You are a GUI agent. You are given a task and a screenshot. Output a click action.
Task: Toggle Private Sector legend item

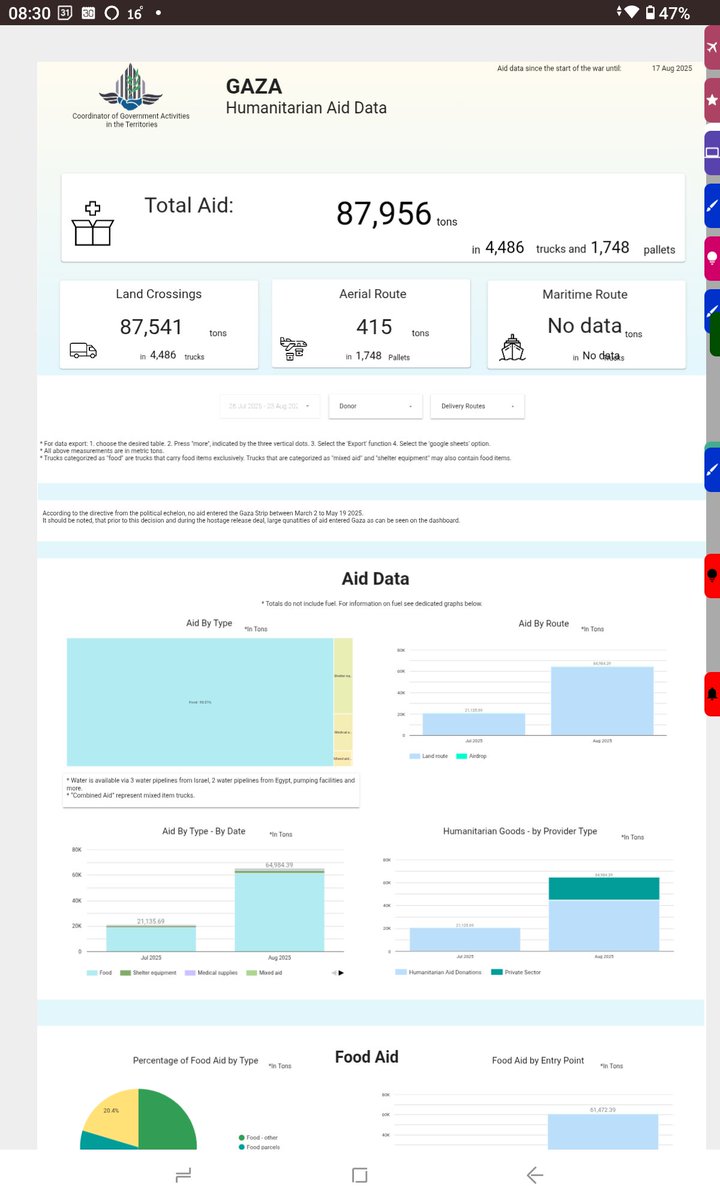point(517,972)
